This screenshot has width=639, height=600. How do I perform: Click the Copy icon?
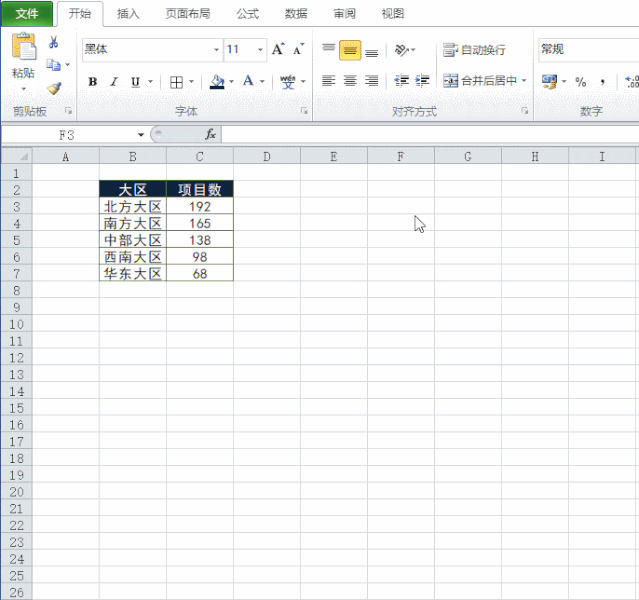tap(53, 65)
